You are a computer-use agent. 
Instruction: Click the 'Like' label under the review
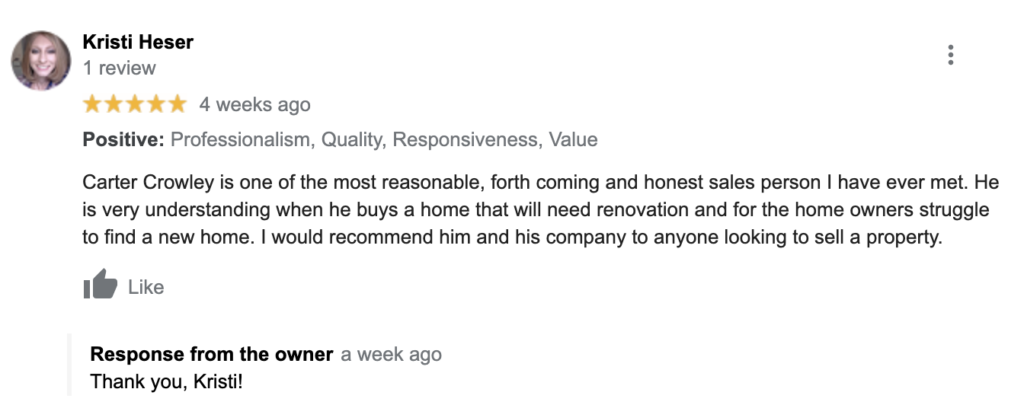coord(146,287)
